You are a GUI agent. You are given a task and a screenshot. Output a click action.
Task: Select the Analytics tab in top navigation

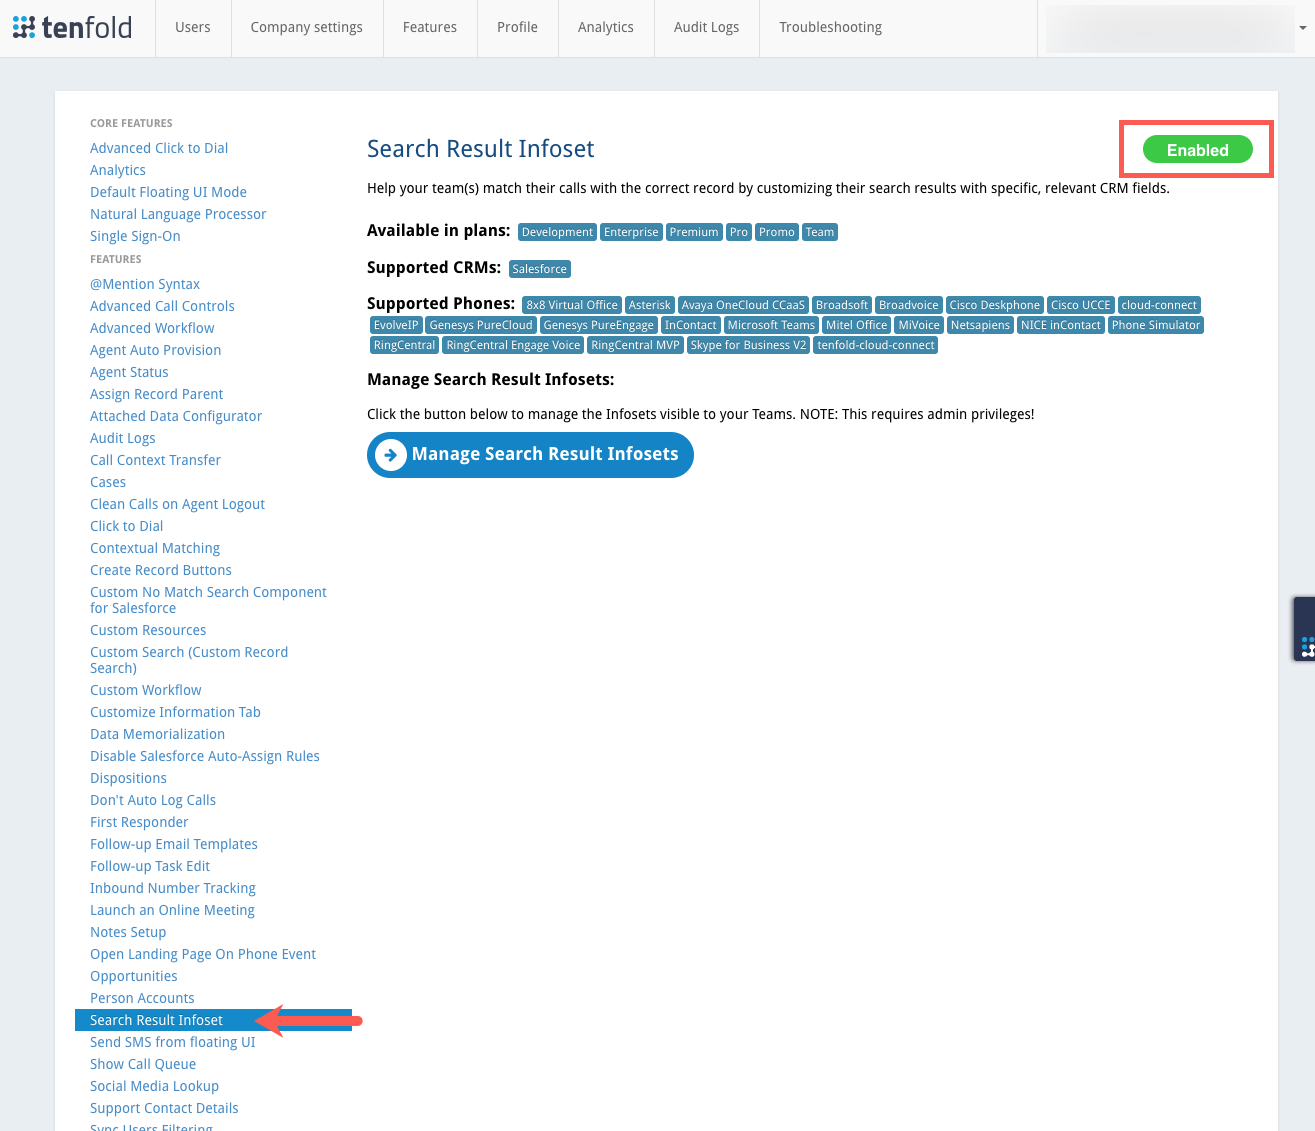(605, 28)
